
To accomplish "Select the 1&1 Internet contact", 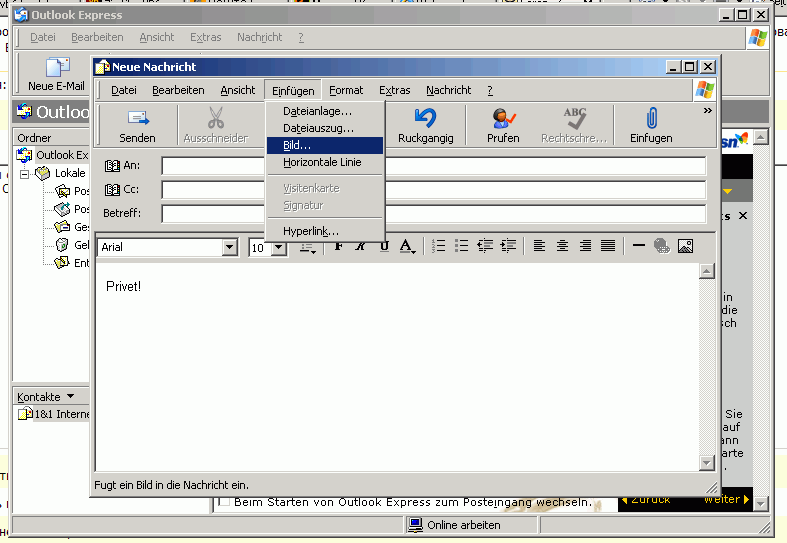I will point(54,414).
